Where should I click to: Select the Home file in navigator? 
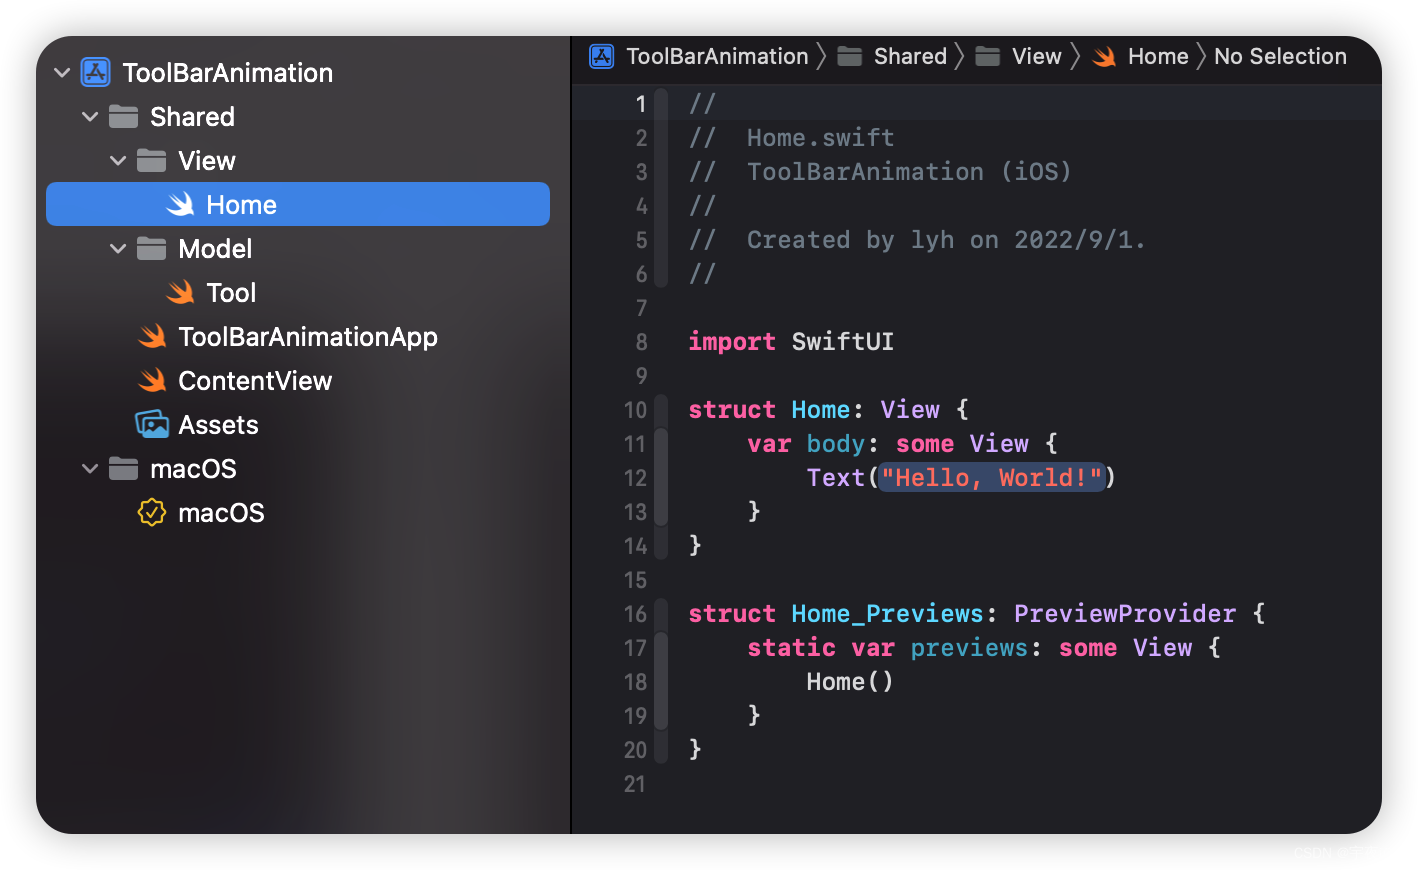(298, 204)
